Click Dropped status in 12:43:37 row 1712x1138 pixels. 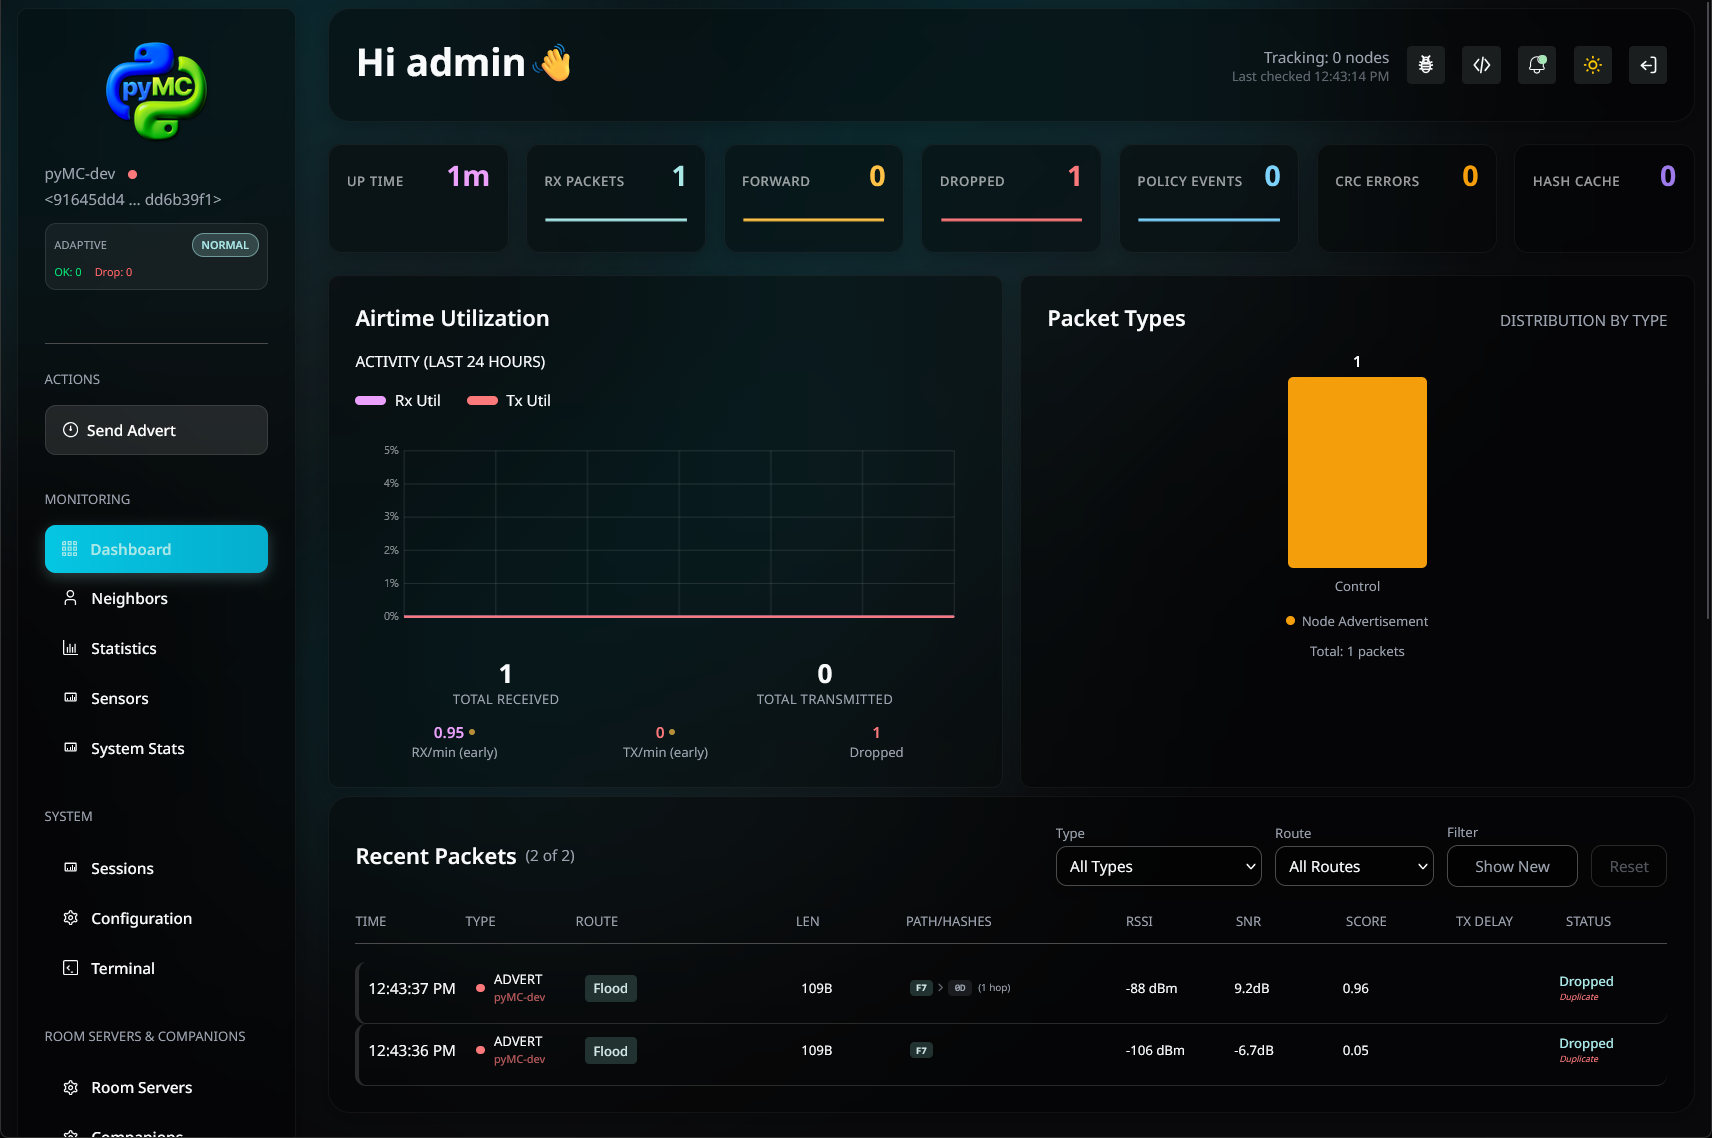click(x=1586, y=982)
